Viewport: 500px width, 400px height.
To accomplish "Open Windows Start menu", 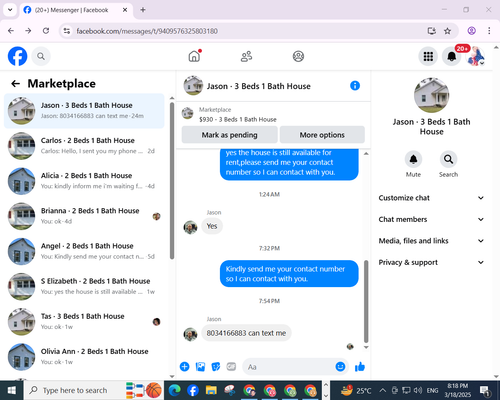I will tap(12, 390).
